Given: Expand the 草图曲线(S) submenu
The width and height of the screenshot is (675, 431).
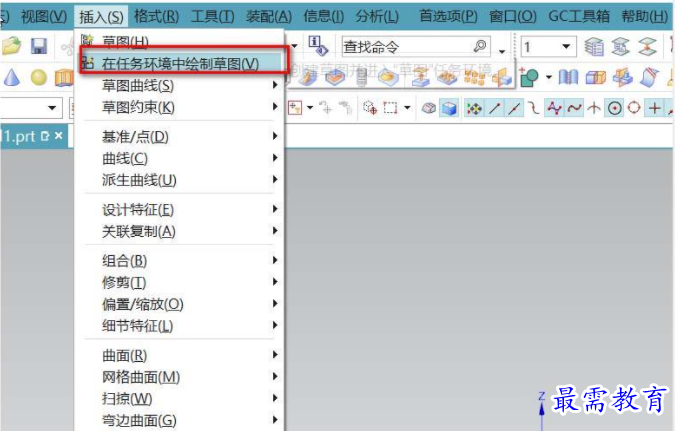Looking at the screenshot, I should coord(276,85).
